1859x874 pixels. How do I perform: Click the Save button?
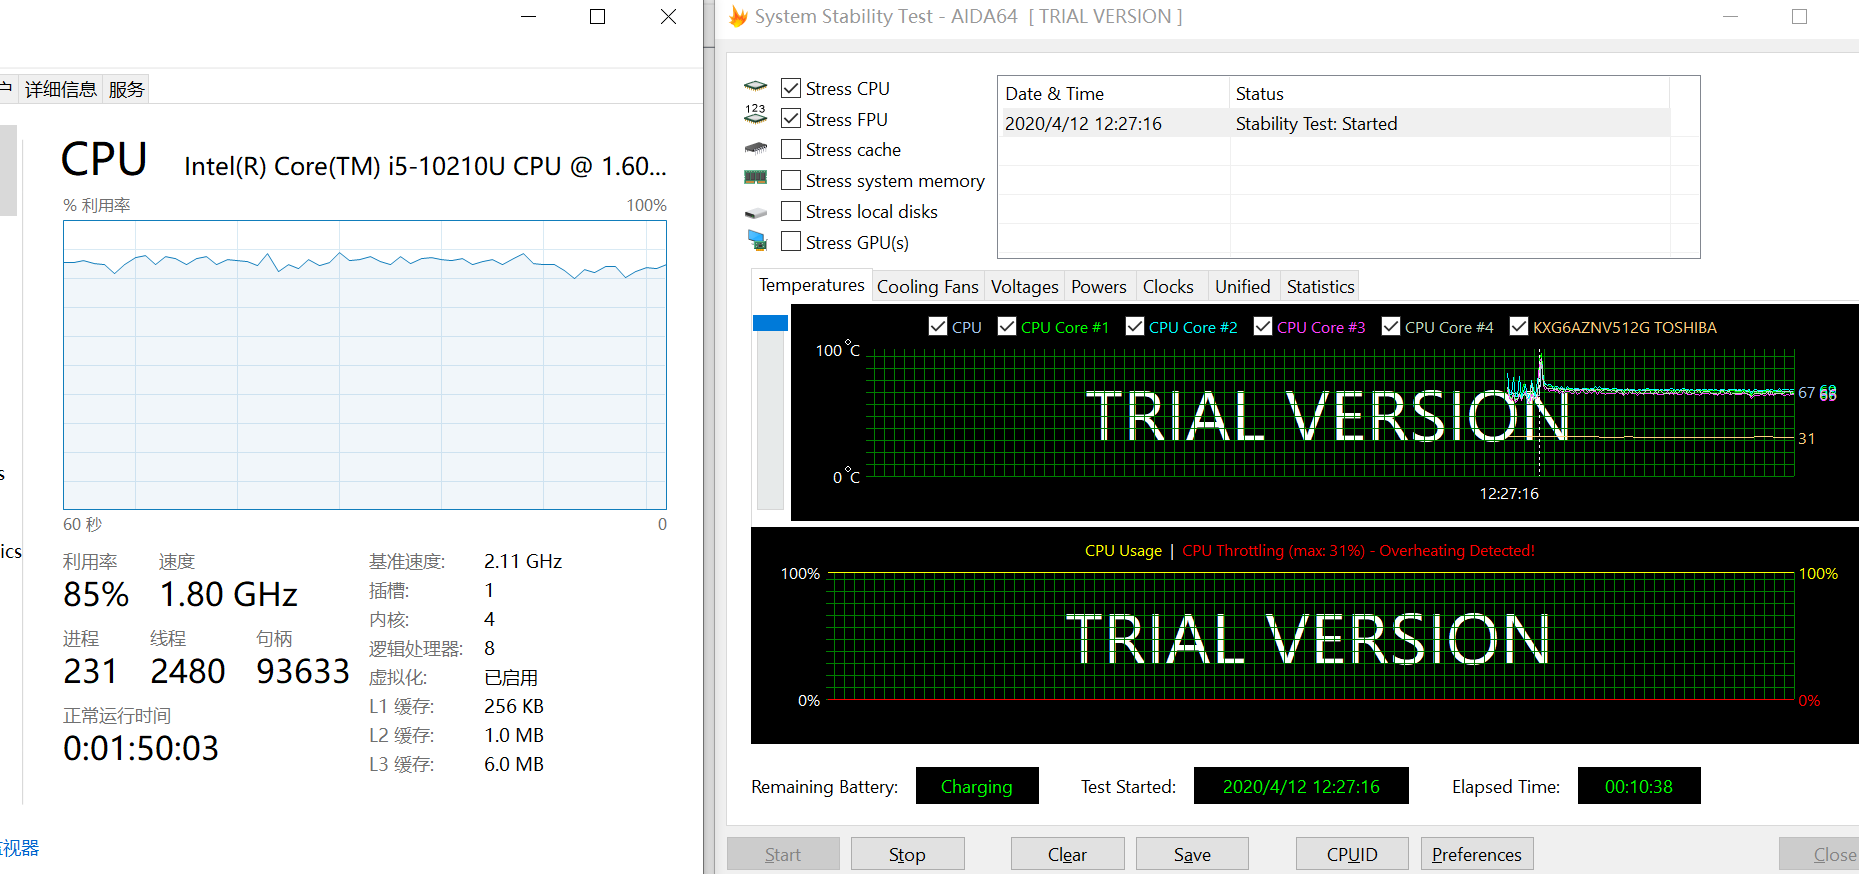[1192, 854]
